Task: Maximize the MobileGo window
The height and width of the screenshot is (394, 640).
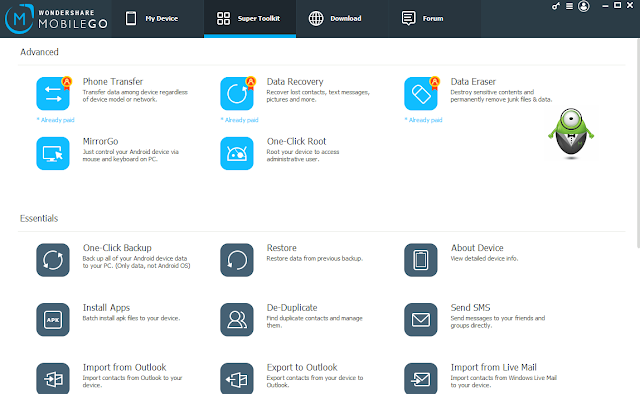Action: 617,5
